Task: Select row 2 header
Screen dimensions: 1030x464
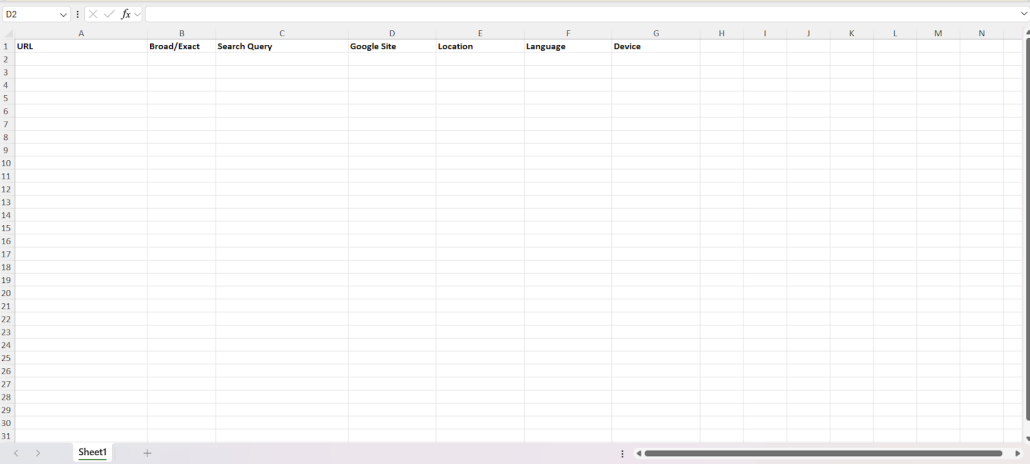Action: (x=7, y=59)
